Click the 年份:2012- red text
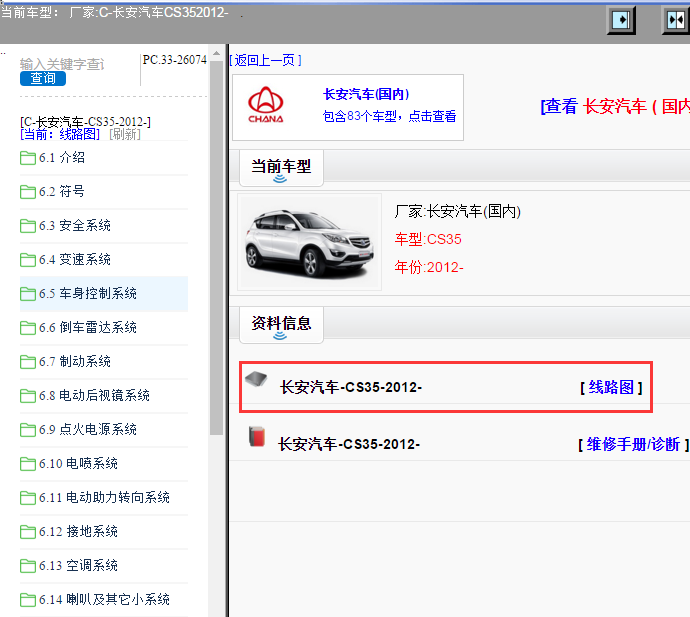 [429, 267]
